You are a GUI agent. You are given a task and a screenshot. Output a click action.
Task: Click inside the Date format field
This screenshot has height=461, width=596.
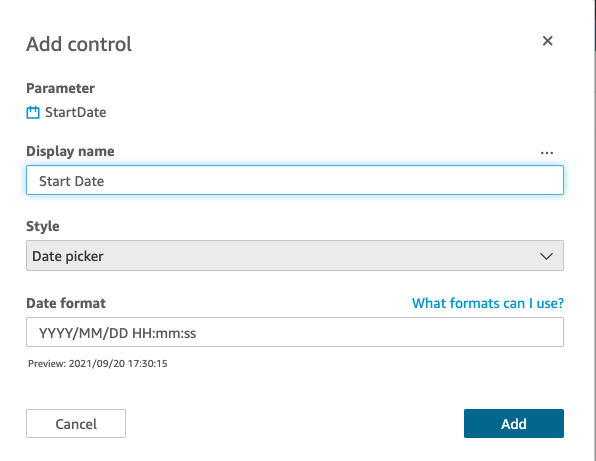click(x=295, y=332)
